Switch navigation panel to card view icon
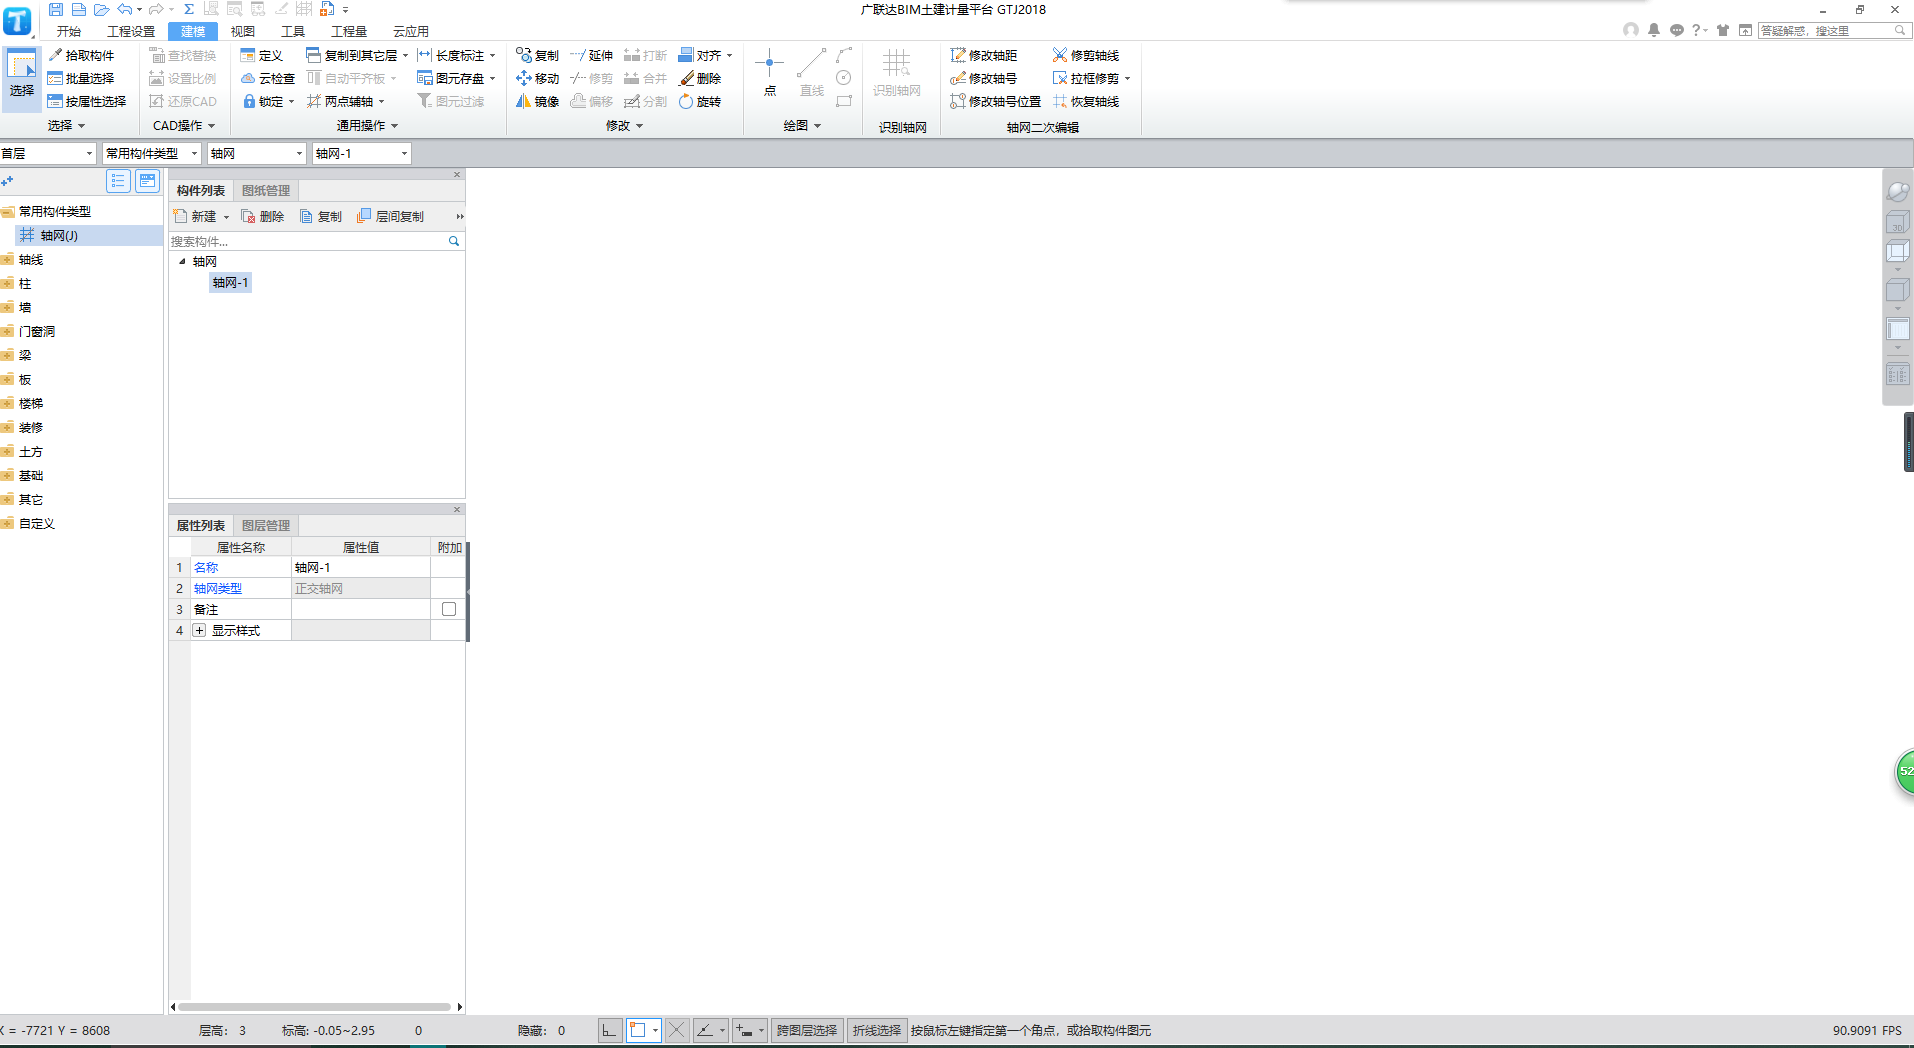Image resolution: width=1914 pixels, height=1048 pixels. click(x=147, y=181)
